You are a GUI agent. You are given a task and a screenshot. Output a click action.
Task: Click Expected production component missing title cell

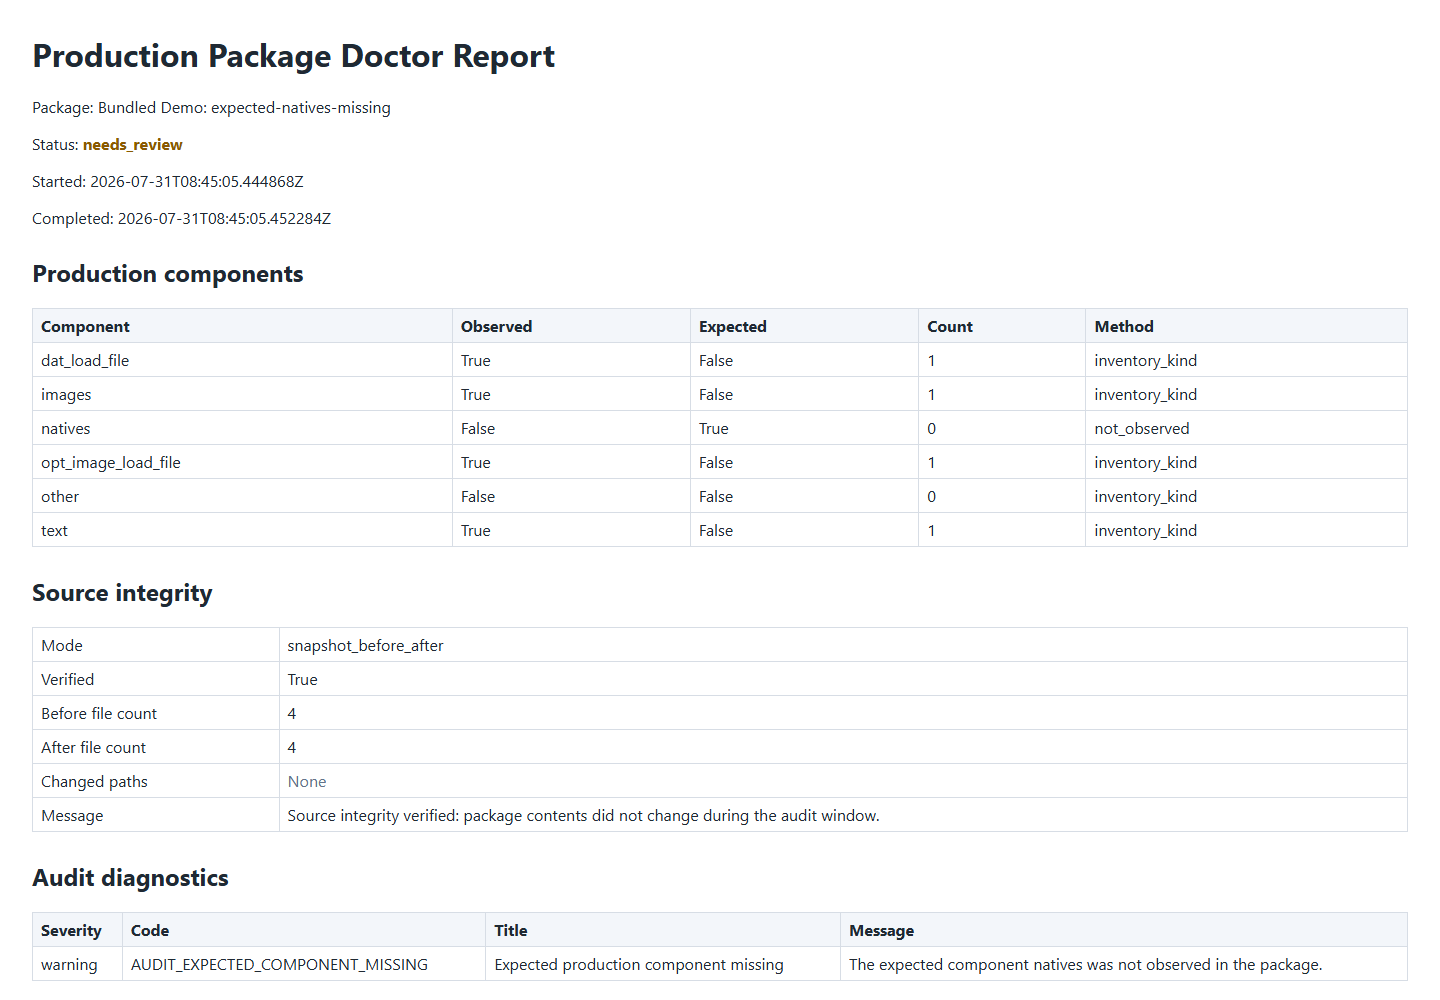tap(663, 964)
